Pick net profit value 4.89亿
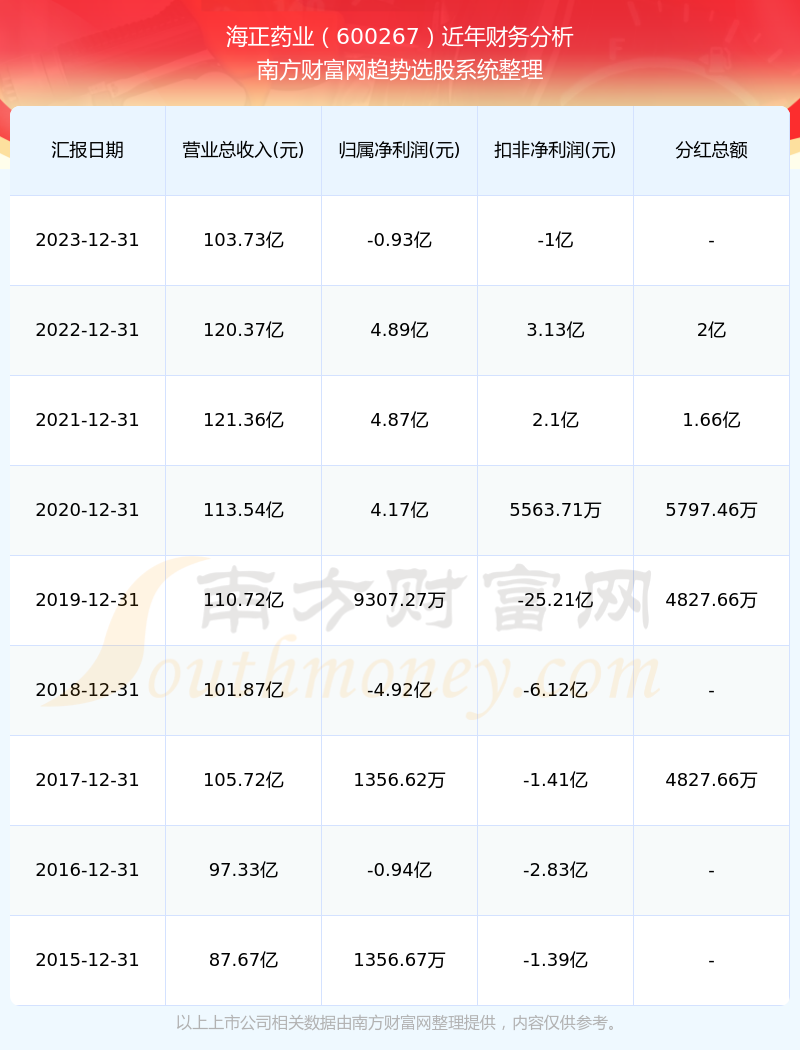Screen dimensions: 800x1050 point(400,330)
